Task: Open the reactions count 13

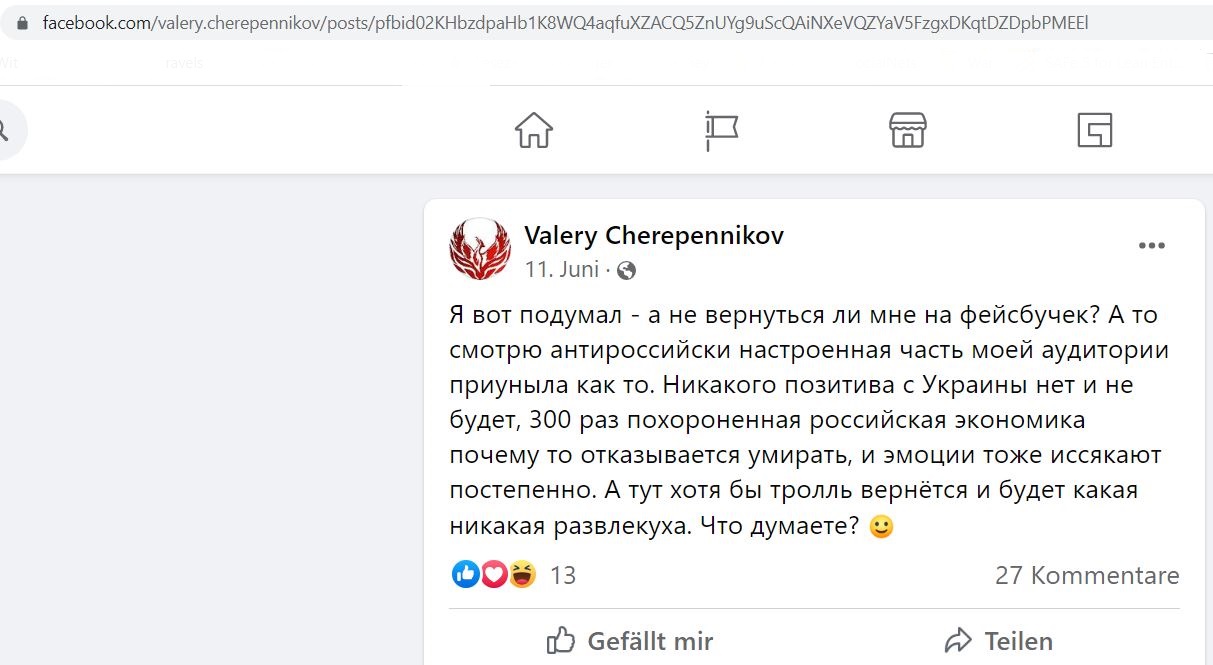Action: point(563,575)
